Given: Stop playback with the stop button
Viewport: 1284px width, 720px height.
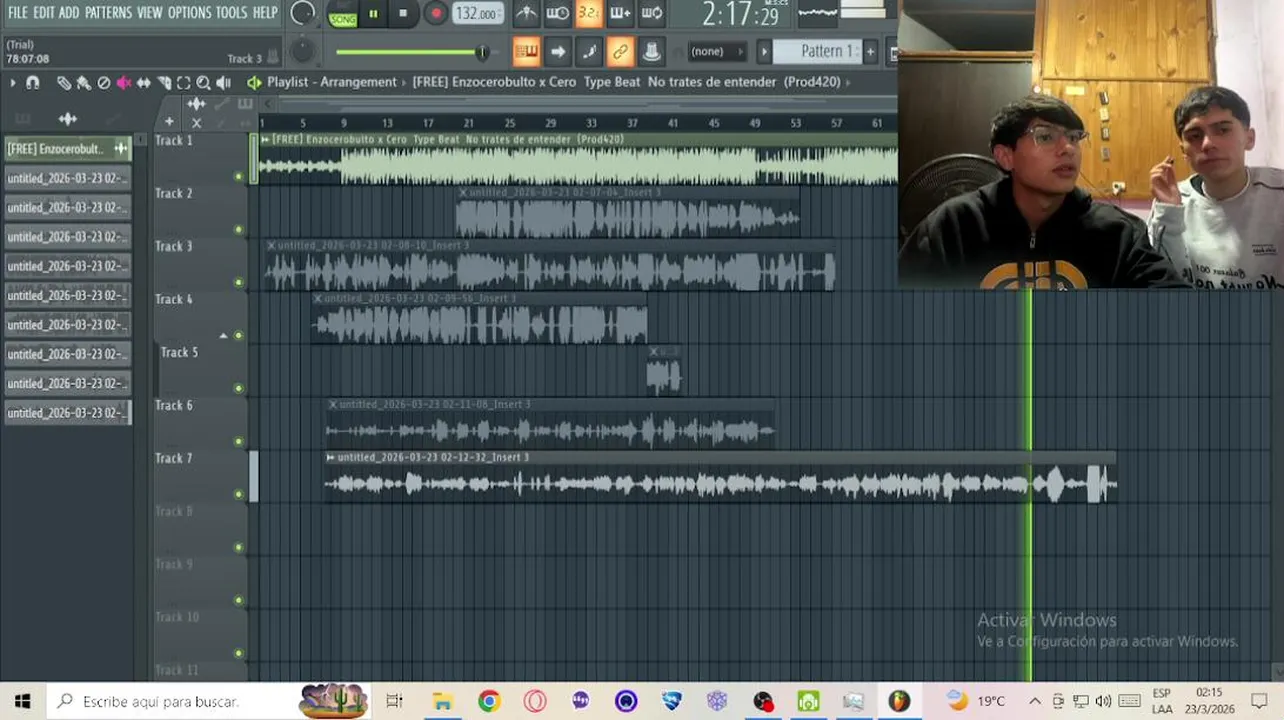Looking at the screenshot, I should tap(403, 14).
